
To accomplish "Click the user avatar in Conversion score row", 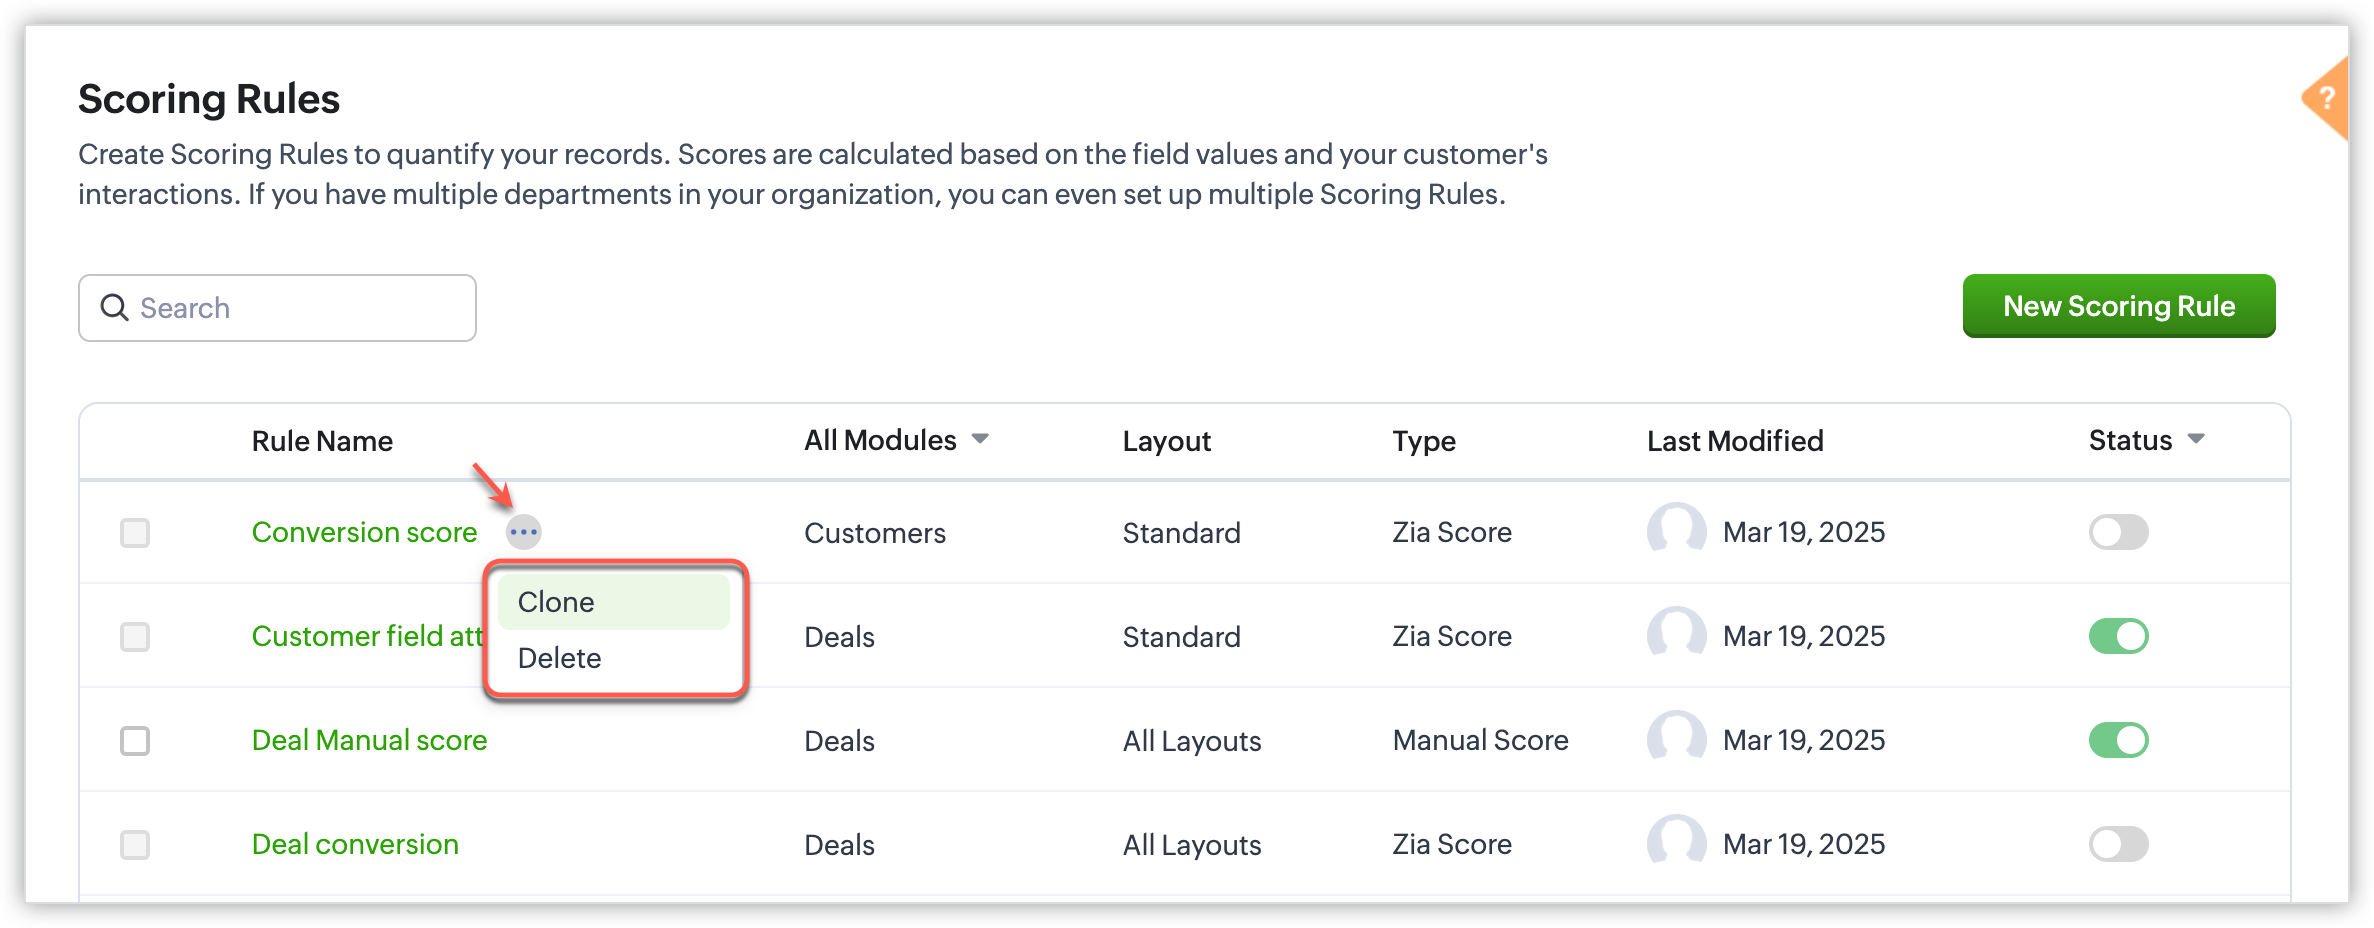I will [1676, 530].
